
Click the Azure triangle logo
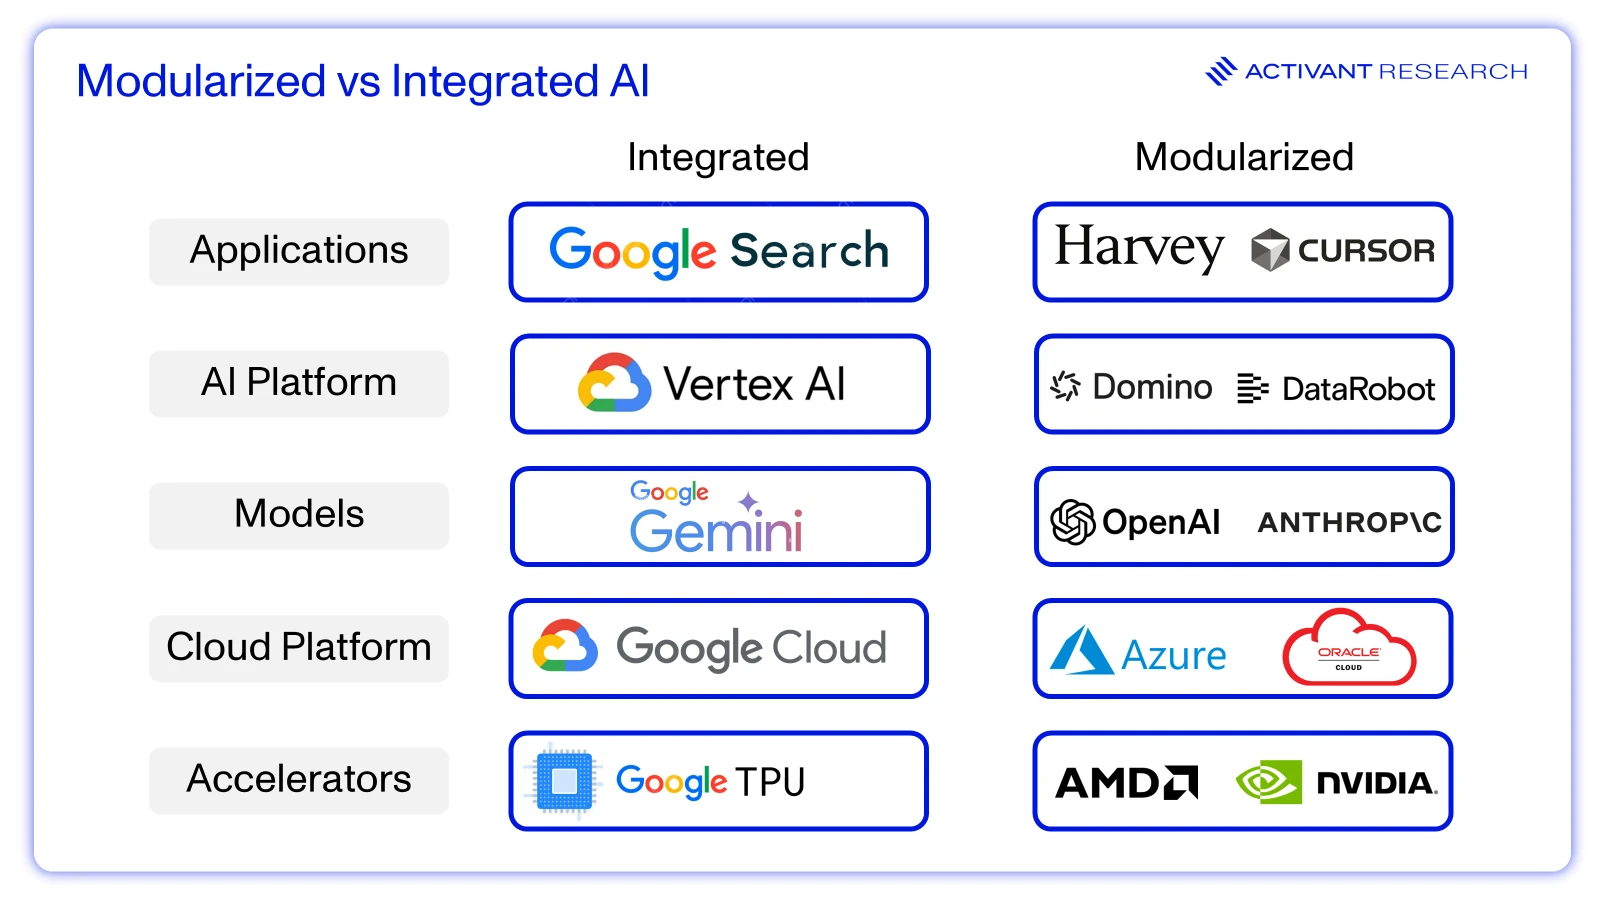[x=1081, y=650]
